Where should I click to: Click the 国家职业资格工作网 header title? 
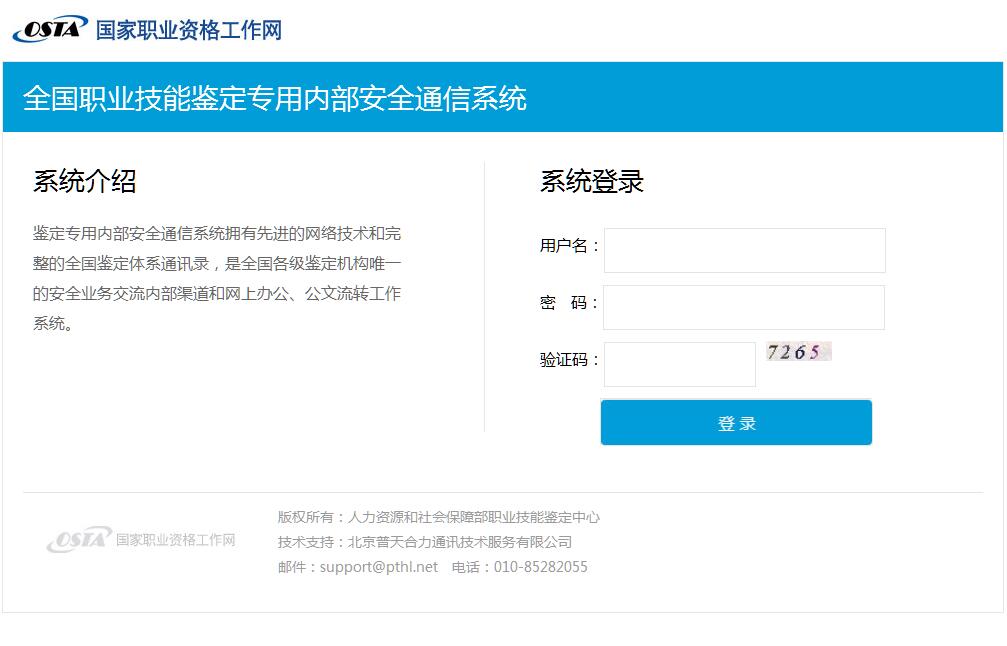188,30
